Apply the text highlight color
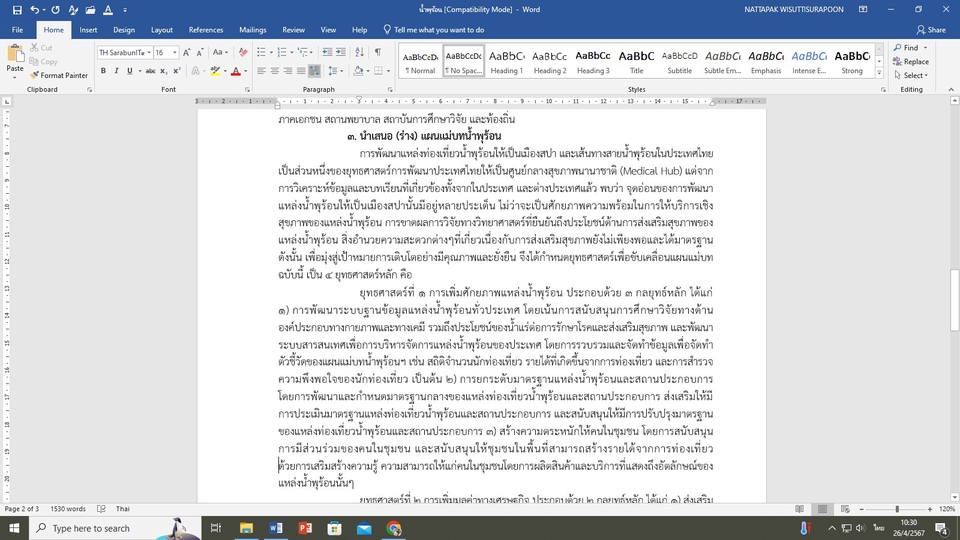This screenshot has width=960, height=540. click(215, 71)
